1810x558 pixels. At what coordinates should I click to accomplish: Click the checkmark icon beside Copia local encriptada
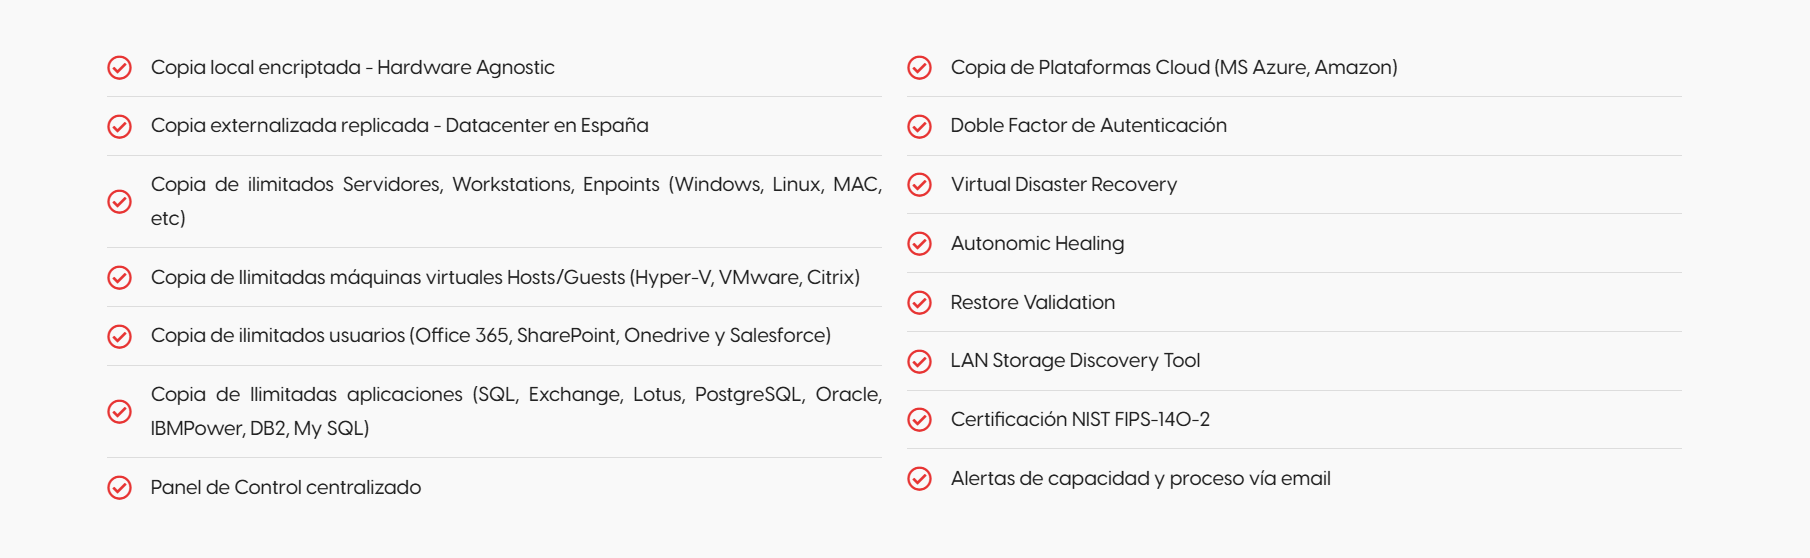pyautogui.click(x=120, y=67)
